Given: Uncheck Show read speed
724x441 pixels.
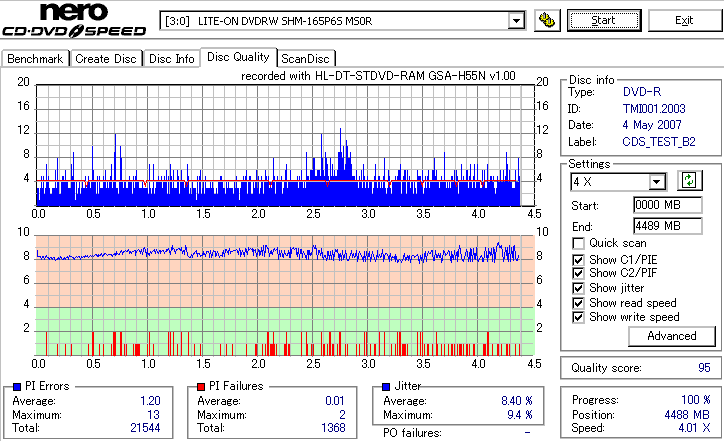Looking at the screenshot, I should (578, 303).
